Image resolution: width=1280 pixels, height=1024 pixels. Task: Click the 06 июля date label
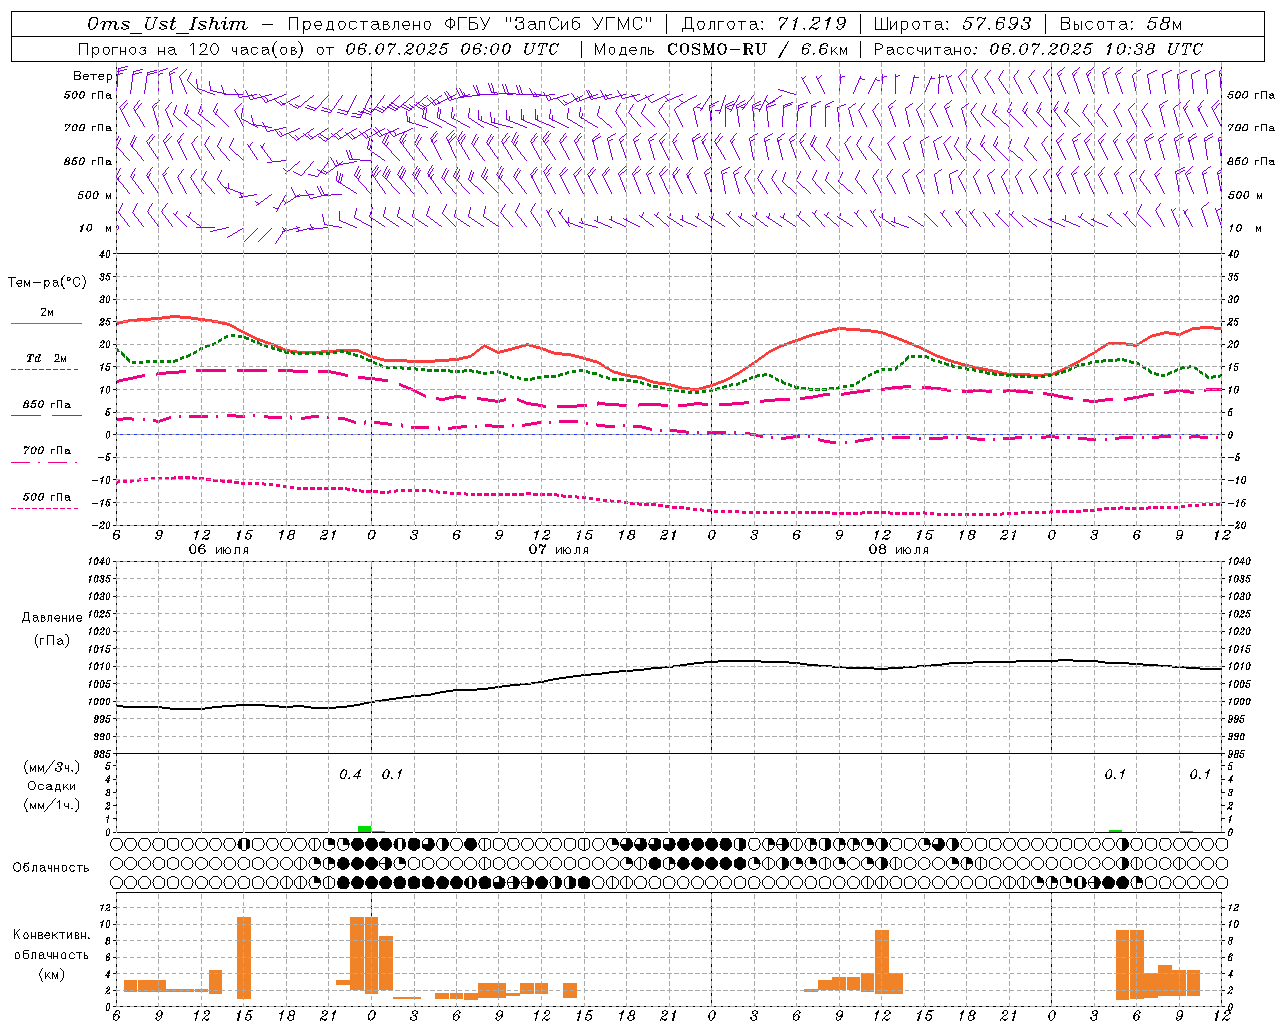[218, 550]
